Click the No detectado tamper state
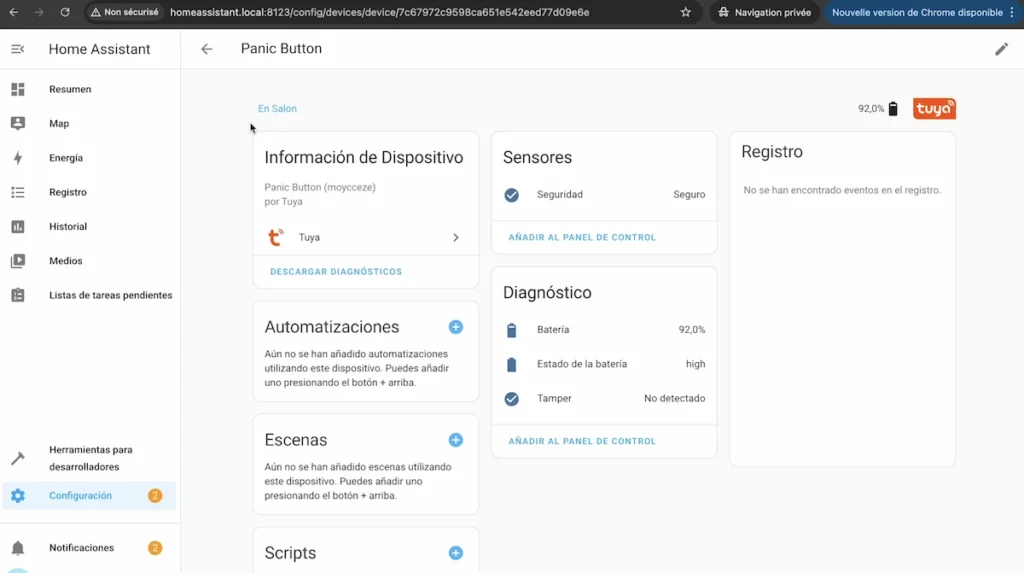This screenshot has width=1024, height=573. [x=675, y=399]
